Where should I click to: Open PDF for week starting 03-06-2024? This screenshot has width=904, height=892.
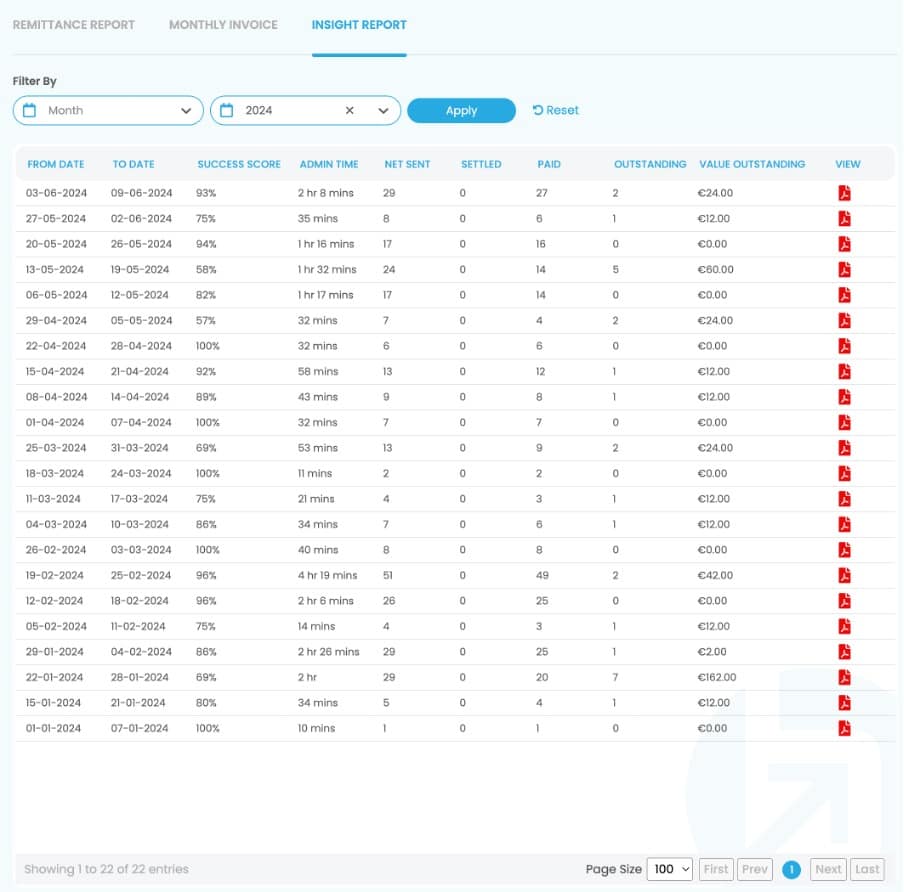click(844, 193)
